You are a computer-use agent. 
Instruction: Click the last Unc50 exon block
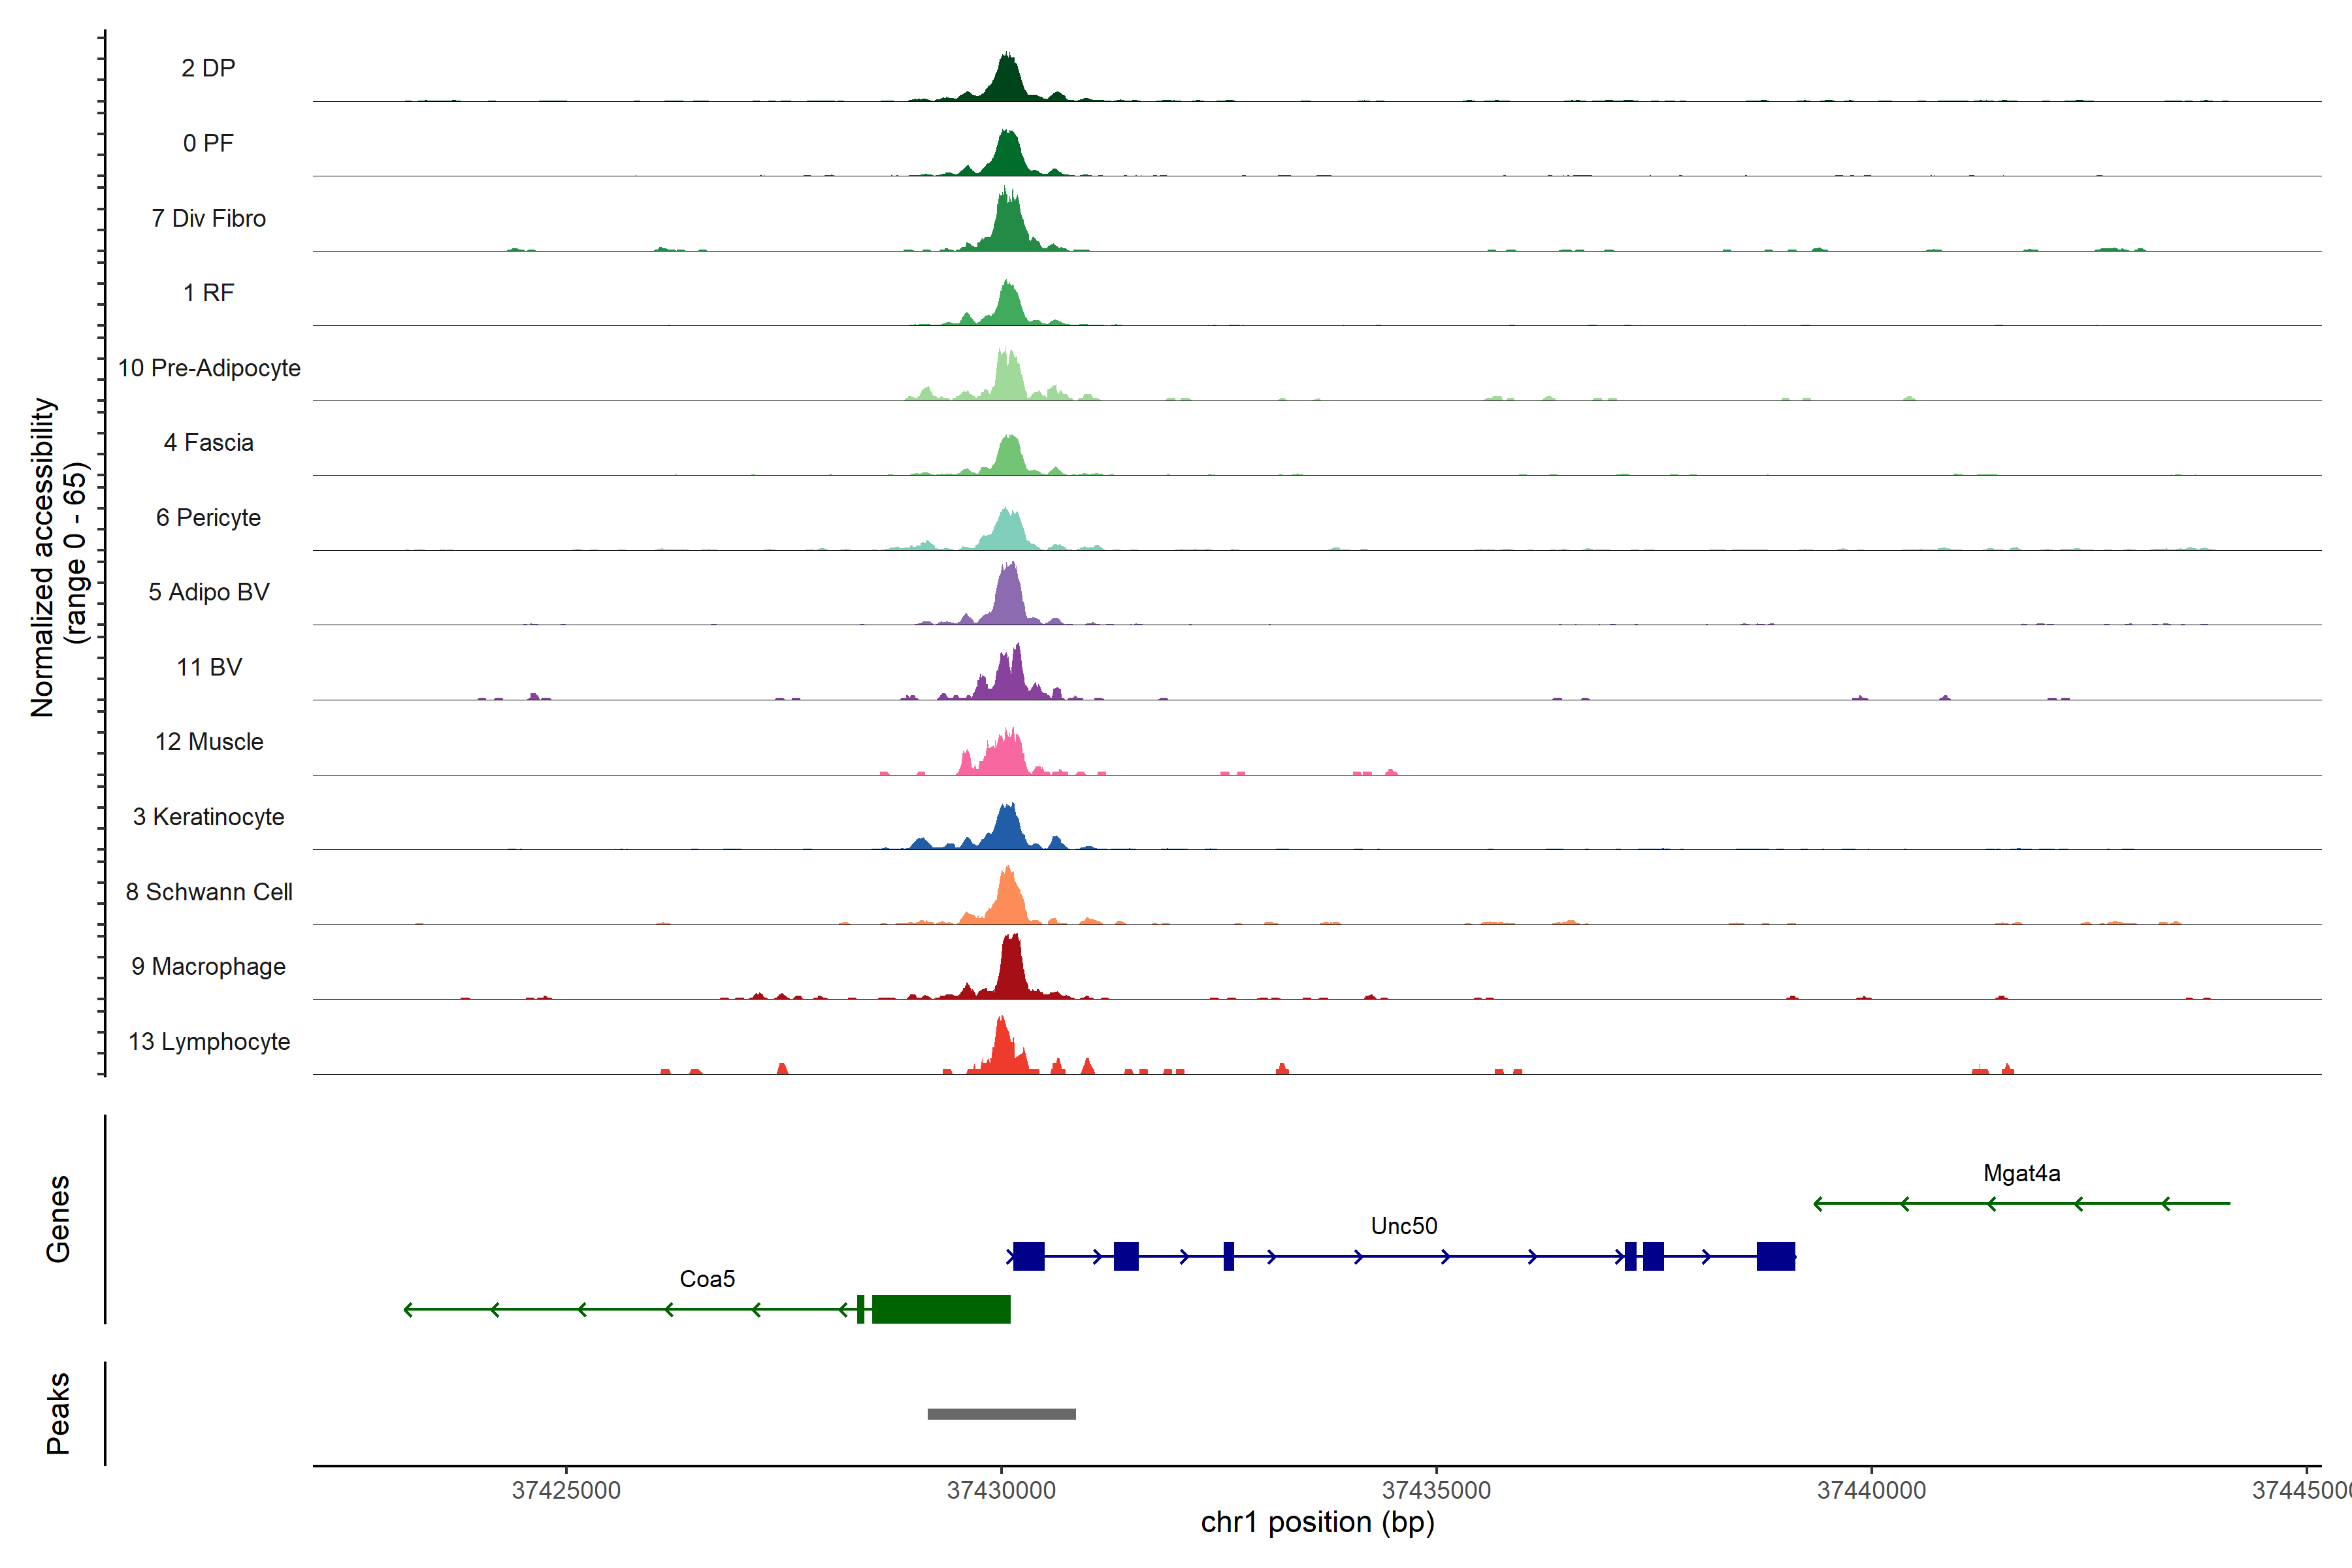point(1775,1256)
